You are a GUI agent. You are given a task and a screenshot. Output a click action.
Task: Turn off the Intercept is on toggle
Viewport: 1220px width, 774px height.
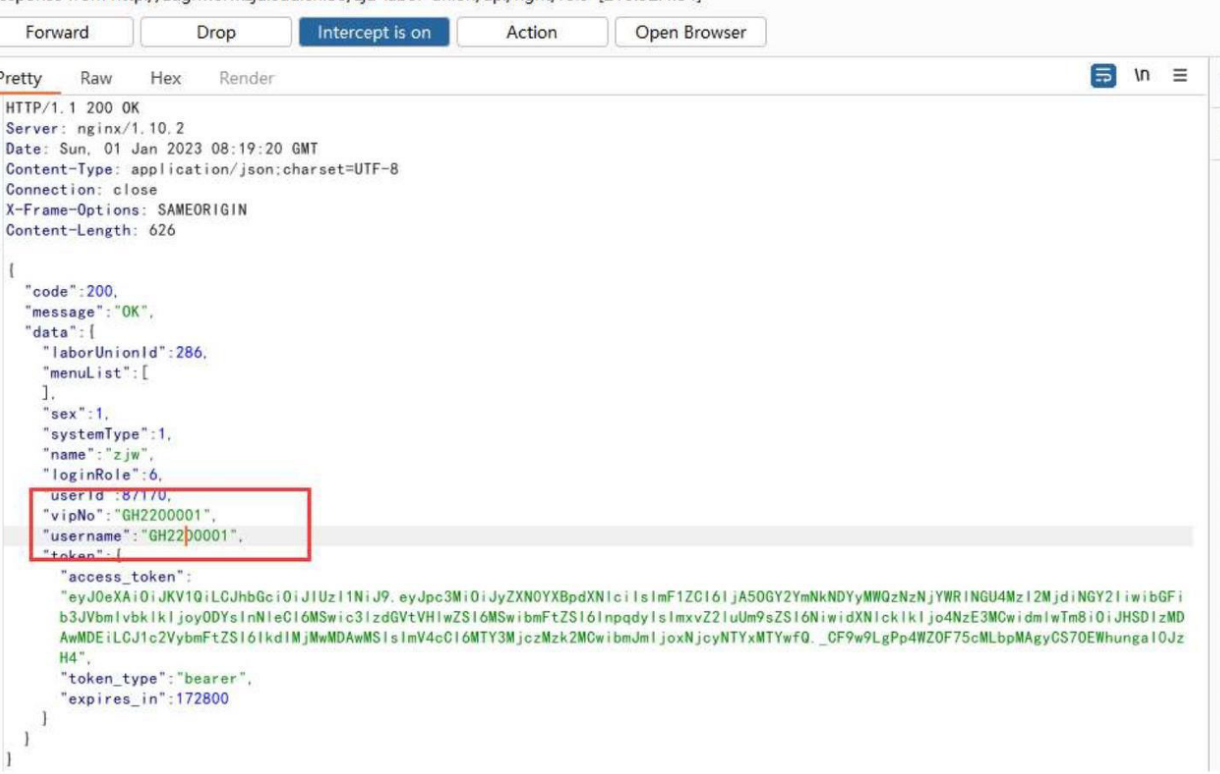point(374,32)
